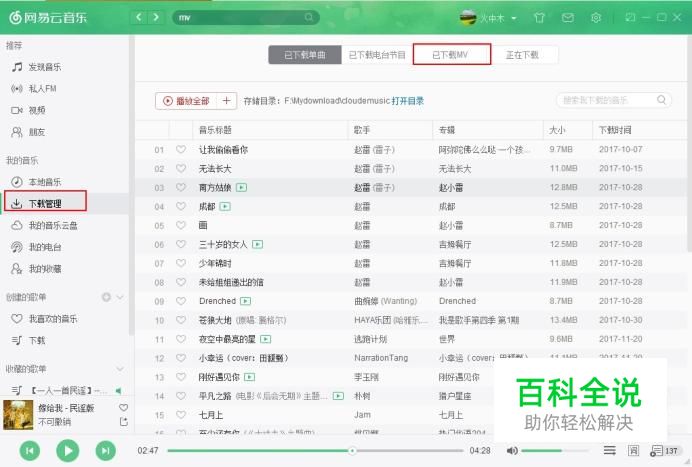Switch to 已下载单曲 tab
The image size is (692, 467).
(x=305, y=55)
